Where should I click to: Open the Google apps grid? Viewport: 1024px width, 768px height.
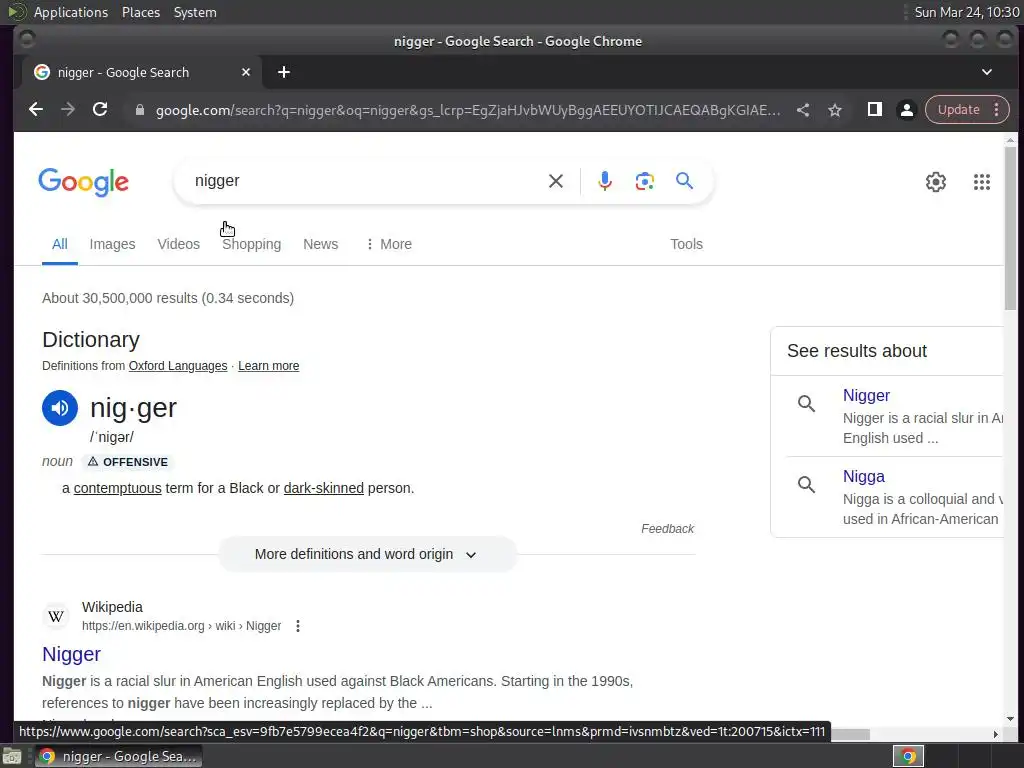click(x=982, y=182)
